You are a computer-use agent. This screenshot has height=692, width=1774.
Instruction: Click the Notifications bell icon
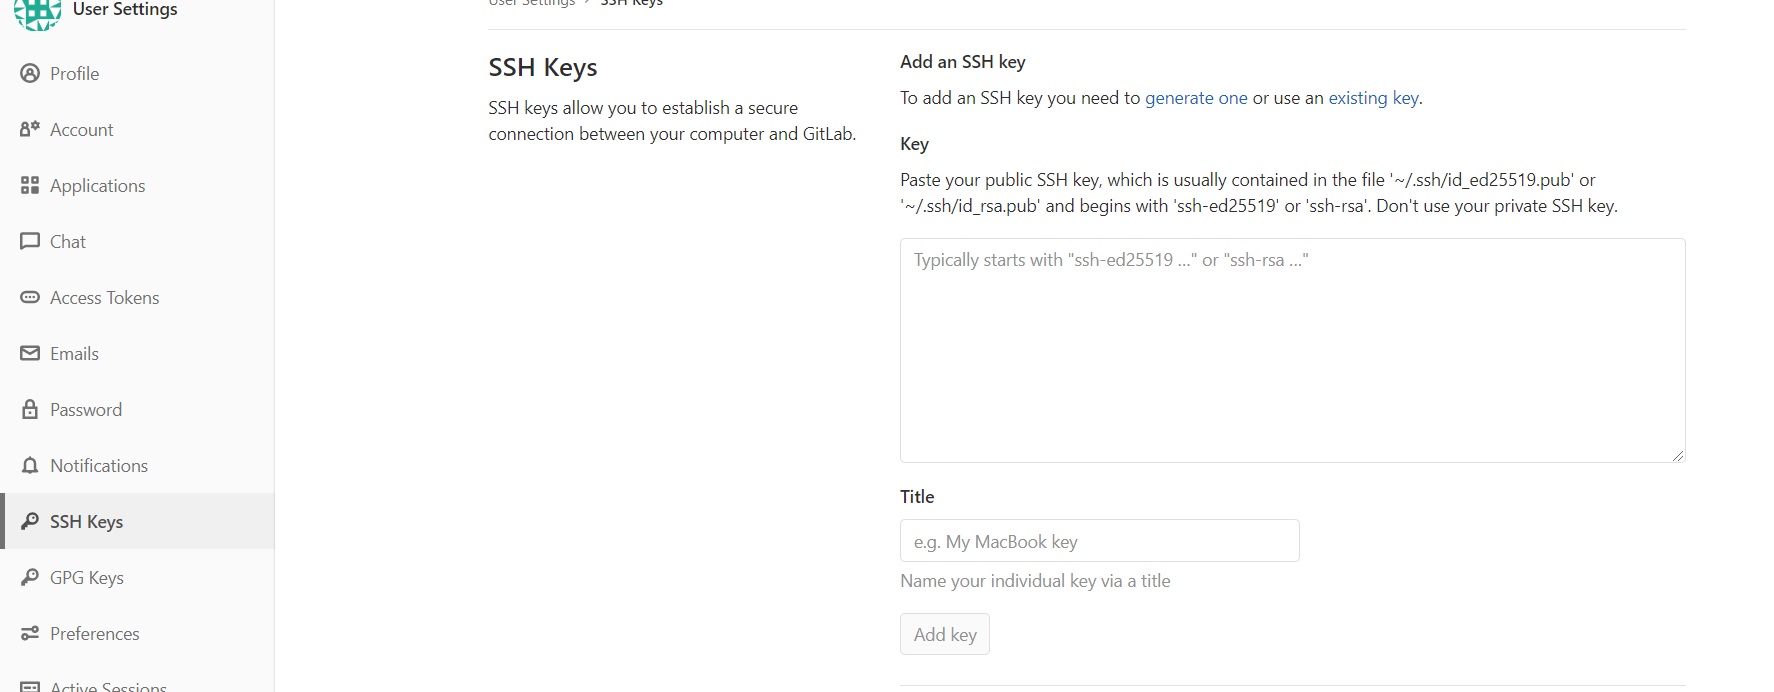[x=30, y=465]
